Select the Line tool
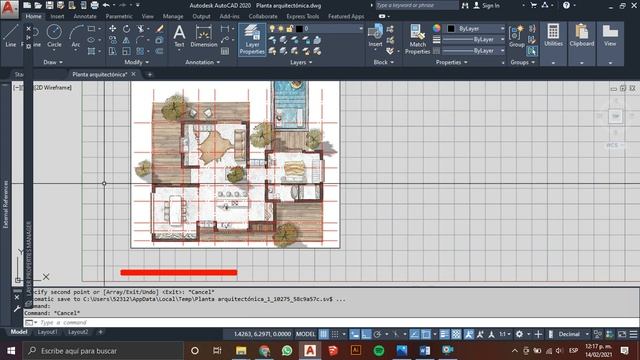 [x=11, y=36]
